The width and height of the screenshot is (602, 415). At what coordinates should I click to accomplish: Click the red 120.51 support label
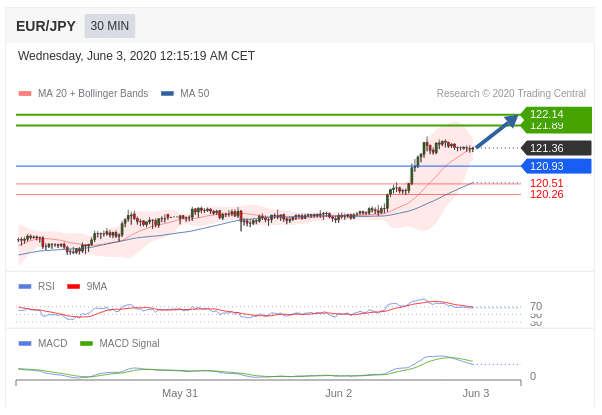(546, 183)
